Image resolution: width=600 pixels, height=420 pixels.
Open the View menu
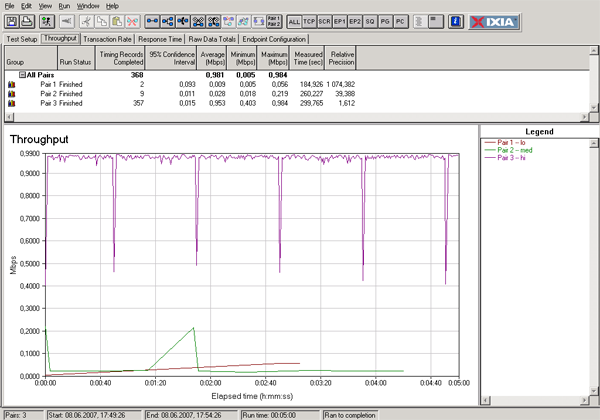tap(43, 6)
